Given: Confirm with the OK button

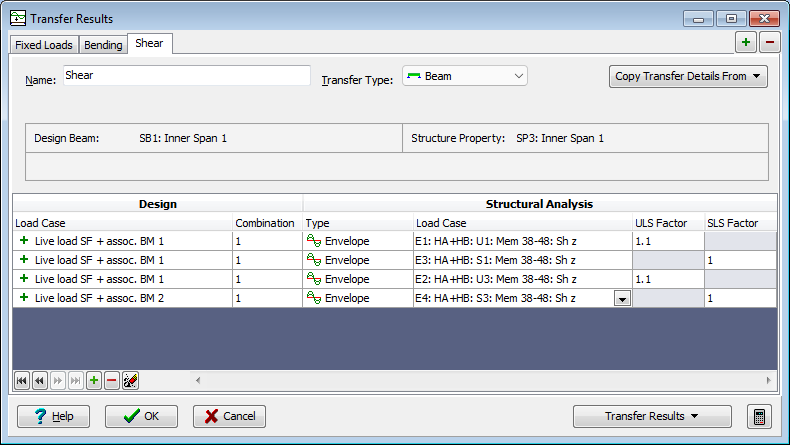Looking at the screenshot, I should [x=141, y=416].
